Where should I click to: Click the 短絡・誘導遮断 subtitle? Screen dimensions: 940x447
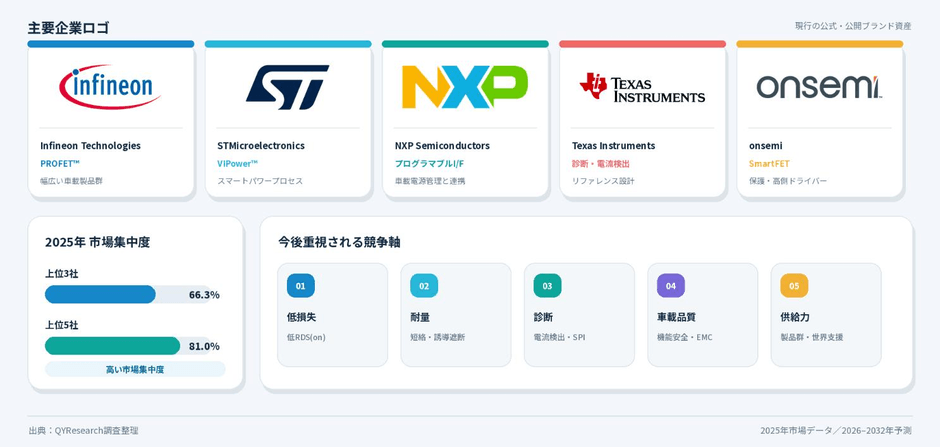click(438, 337)
